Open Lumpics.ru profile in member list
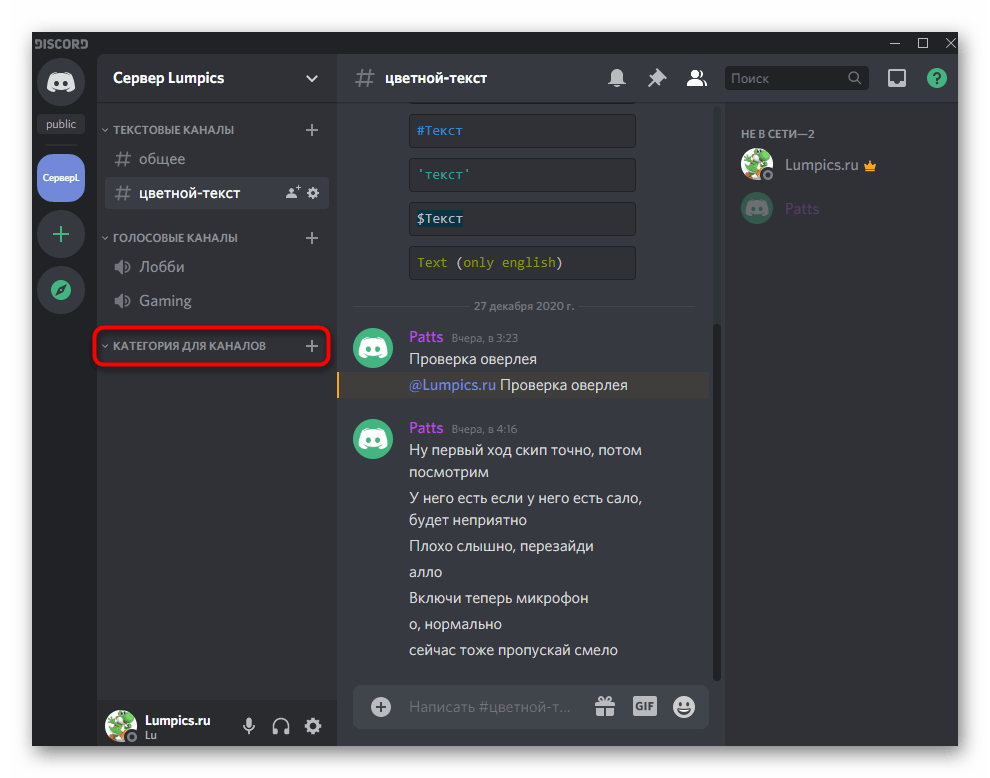Image resolution: width=990 pixels, height=778 pixels. click(840, 165)
